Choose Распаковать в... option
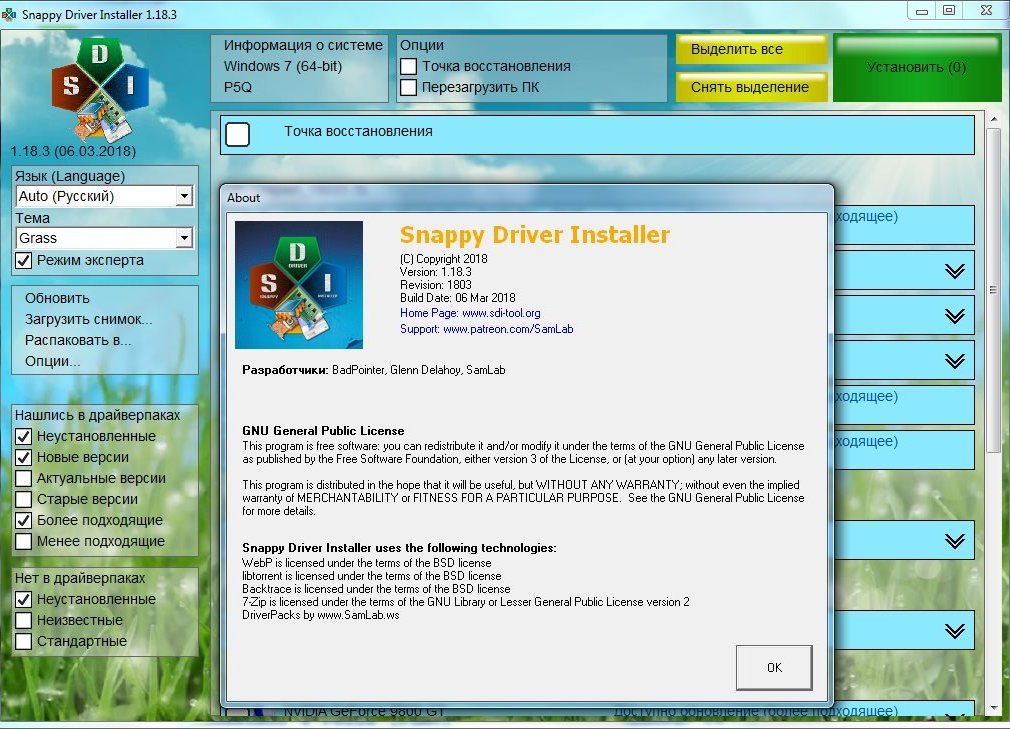Image resolution: width=1010 pixels, height=729 pixels. (x=78, y=340)
